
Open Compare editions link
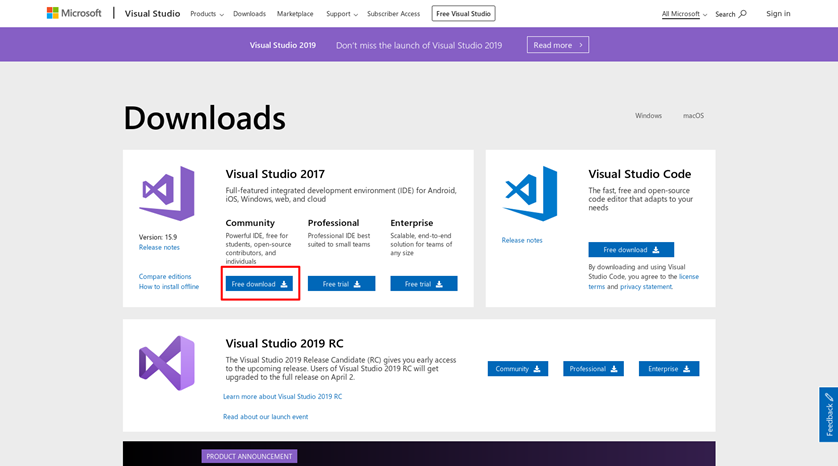tap(165, 277)
